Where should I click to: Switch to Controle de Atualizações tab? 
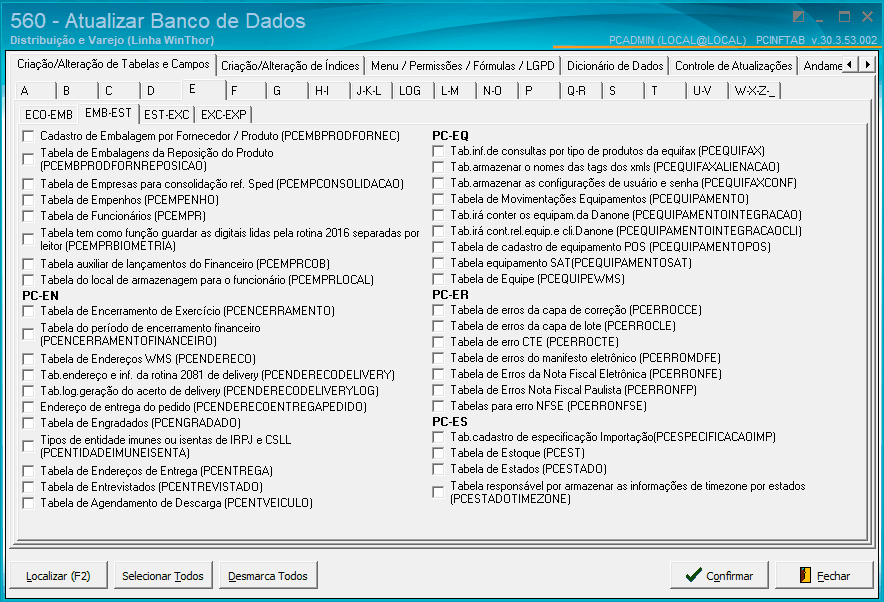733,66
